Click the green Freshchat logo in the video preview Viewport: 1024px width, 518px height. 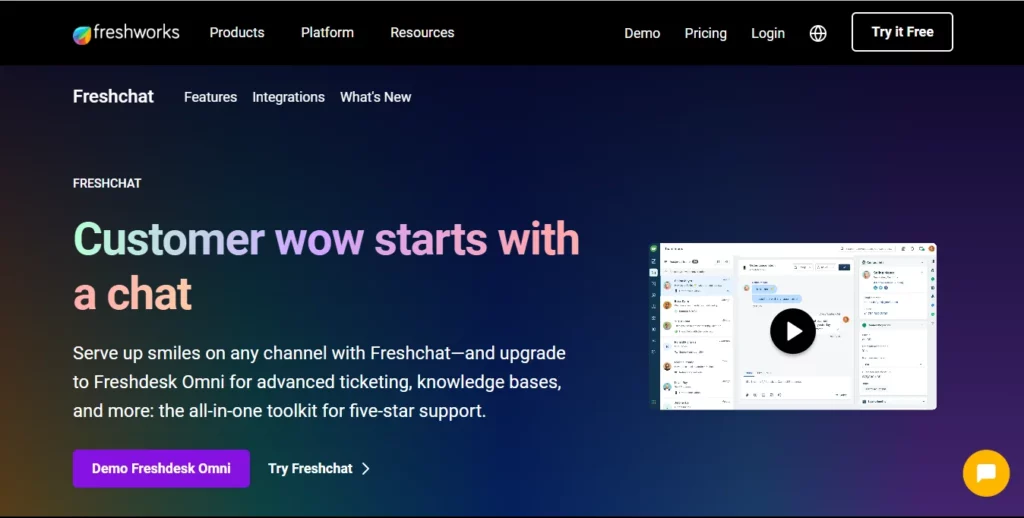[x=654, y=249]
